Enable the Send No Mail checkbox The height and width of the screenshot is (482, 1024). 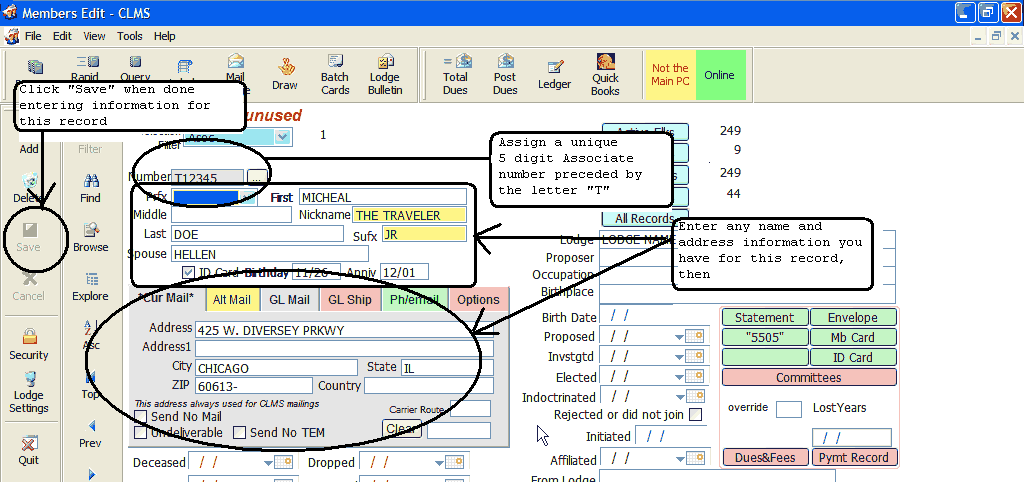[x=141, y=416]
